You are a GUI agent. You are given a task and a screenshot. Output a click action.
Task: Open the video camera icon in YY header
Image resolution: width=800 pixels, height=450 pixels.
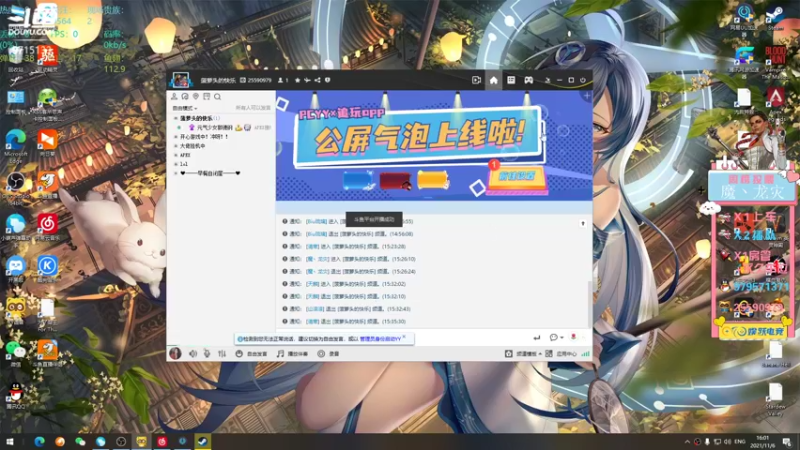tap(476, 80)
